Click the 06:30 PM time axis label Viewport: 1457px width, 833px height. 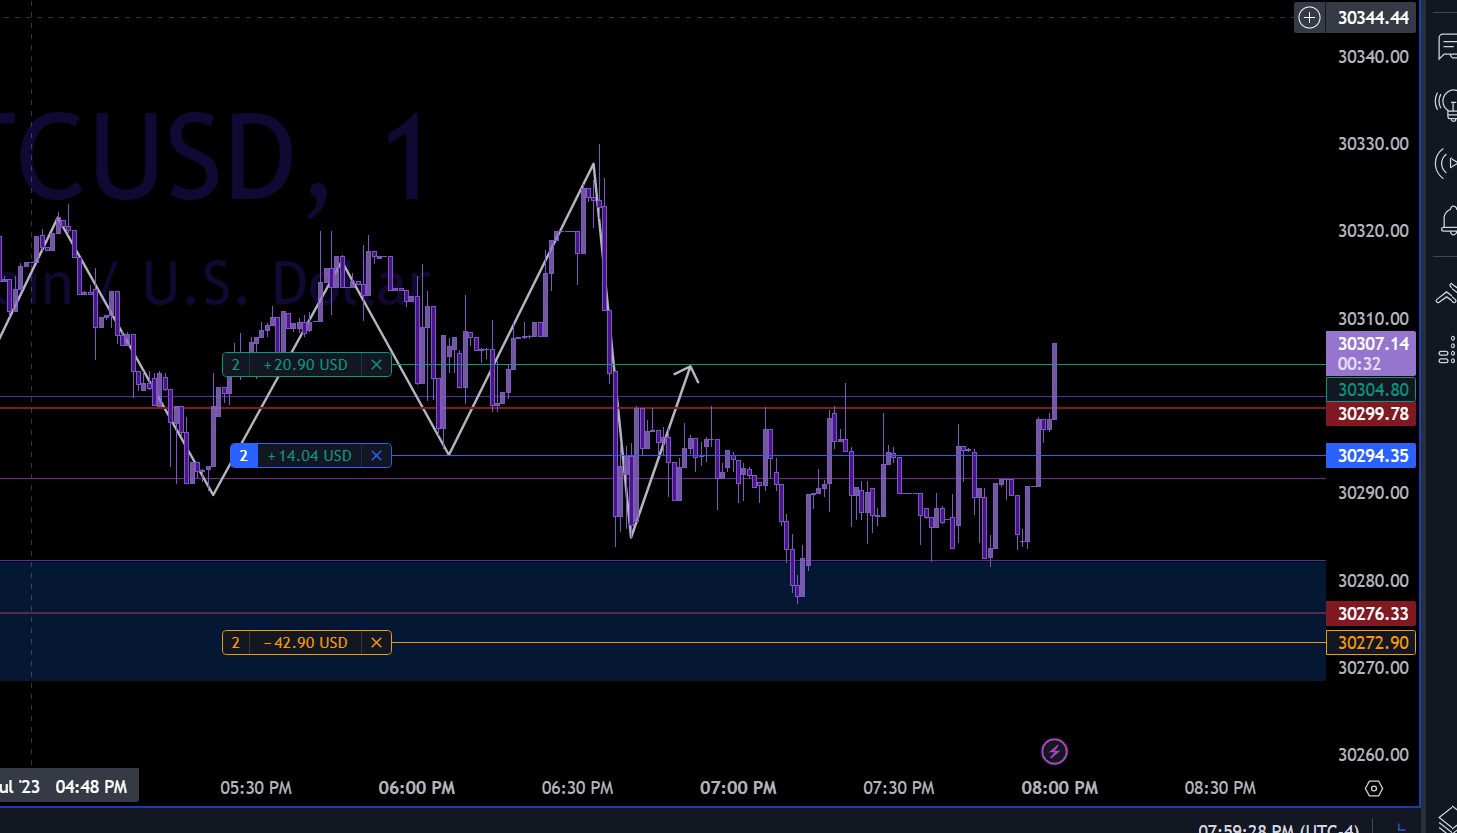click(x=577, y=788)
